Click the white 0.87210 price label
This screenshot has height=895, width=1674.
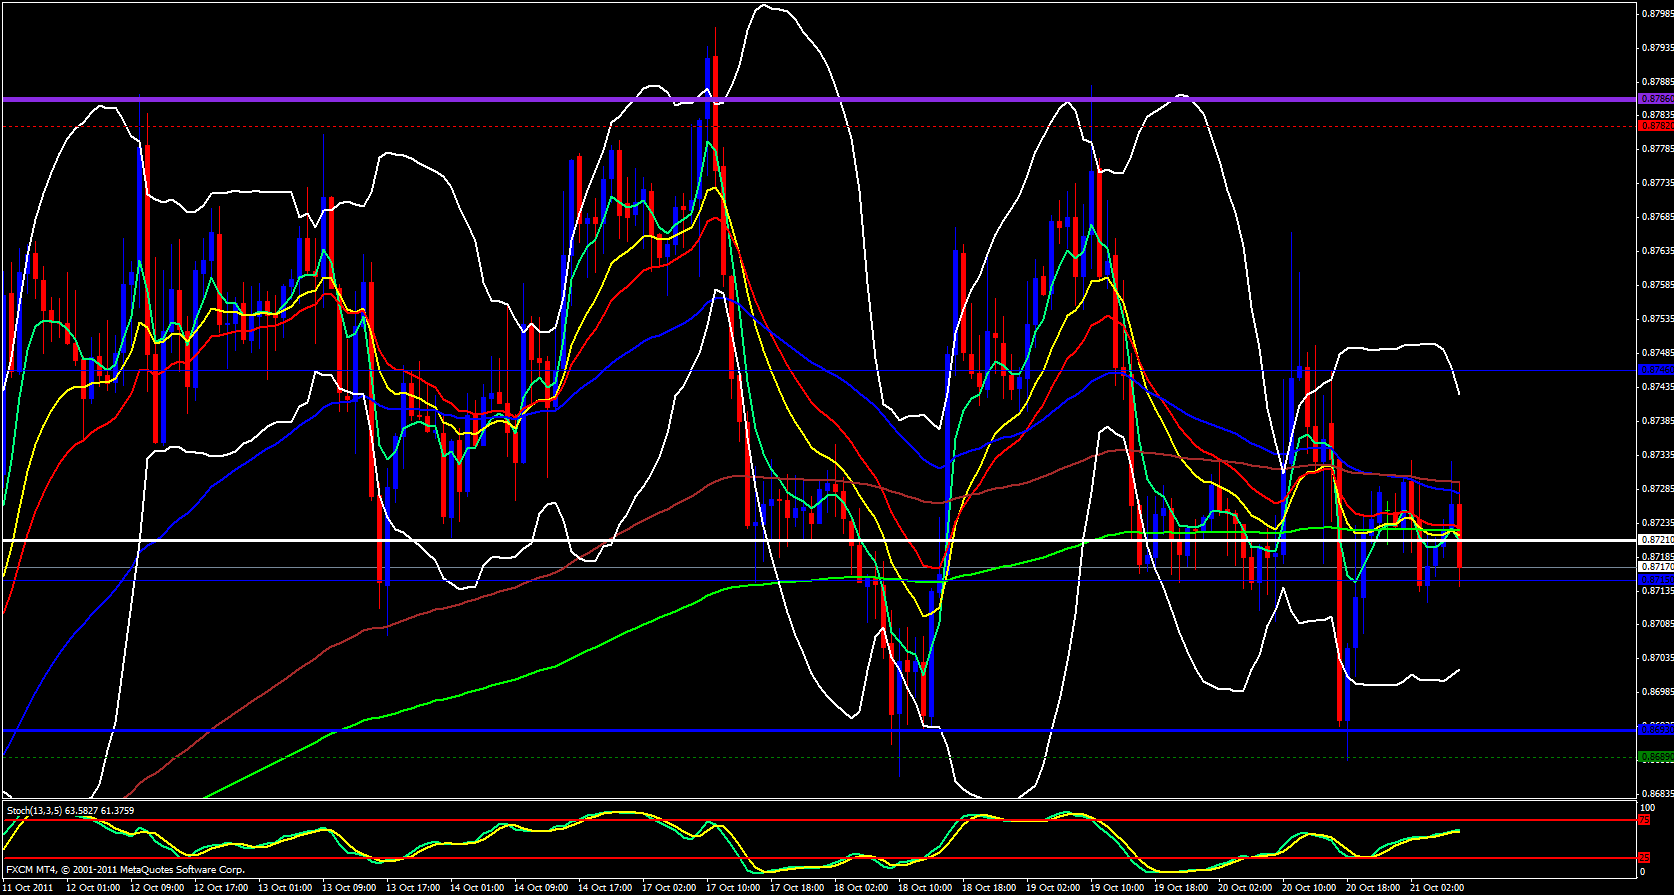point(1655,540)
